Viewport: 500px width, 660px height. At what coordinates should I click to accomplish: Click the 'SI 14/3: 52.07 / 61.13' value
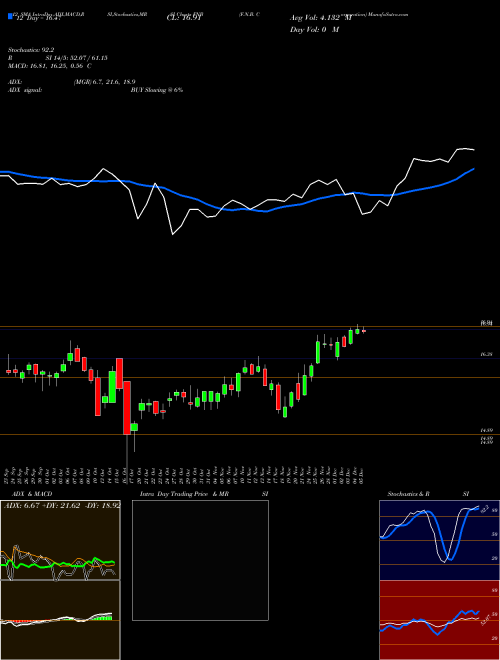tap(76, 58)
